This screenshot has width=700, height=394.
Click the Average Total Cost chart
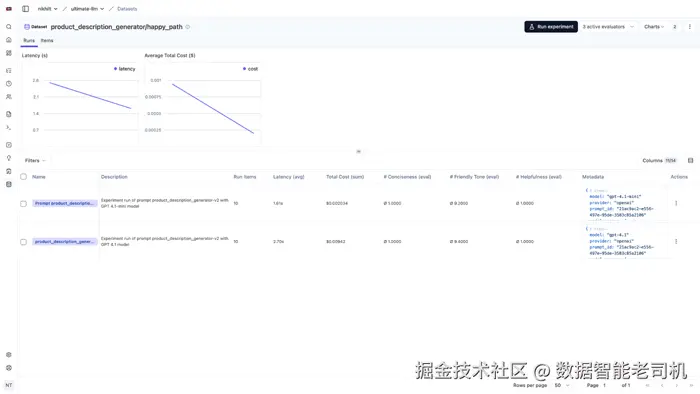click(203, 104)
